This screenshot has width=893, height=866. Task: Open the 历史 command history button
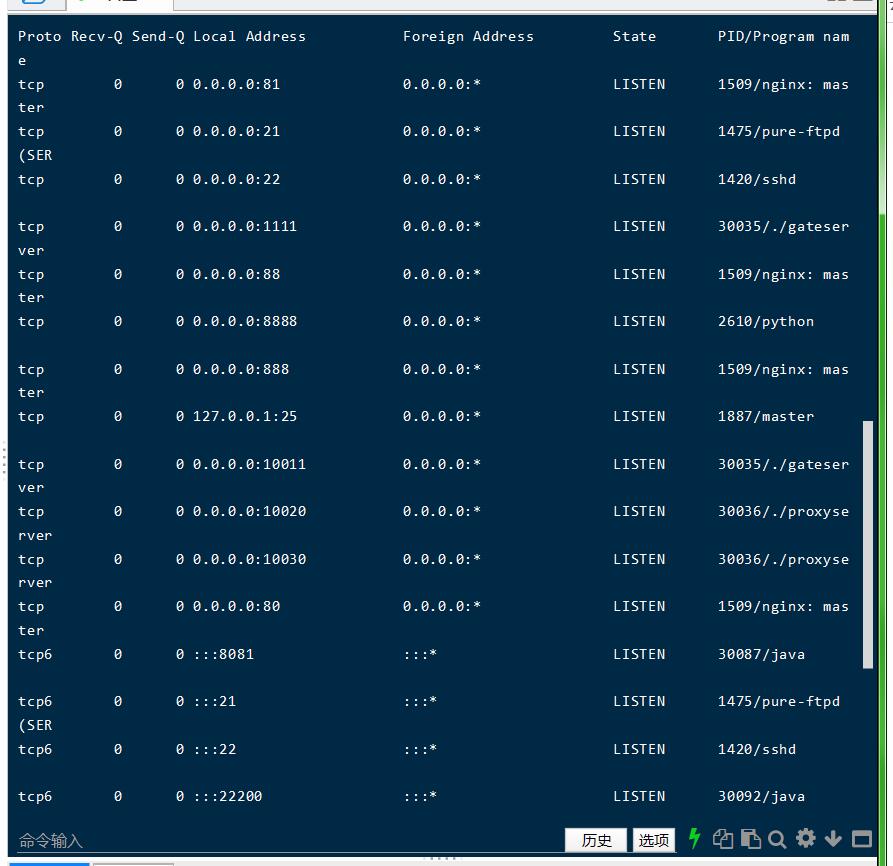pyautogui.click(x=596, y=840)
